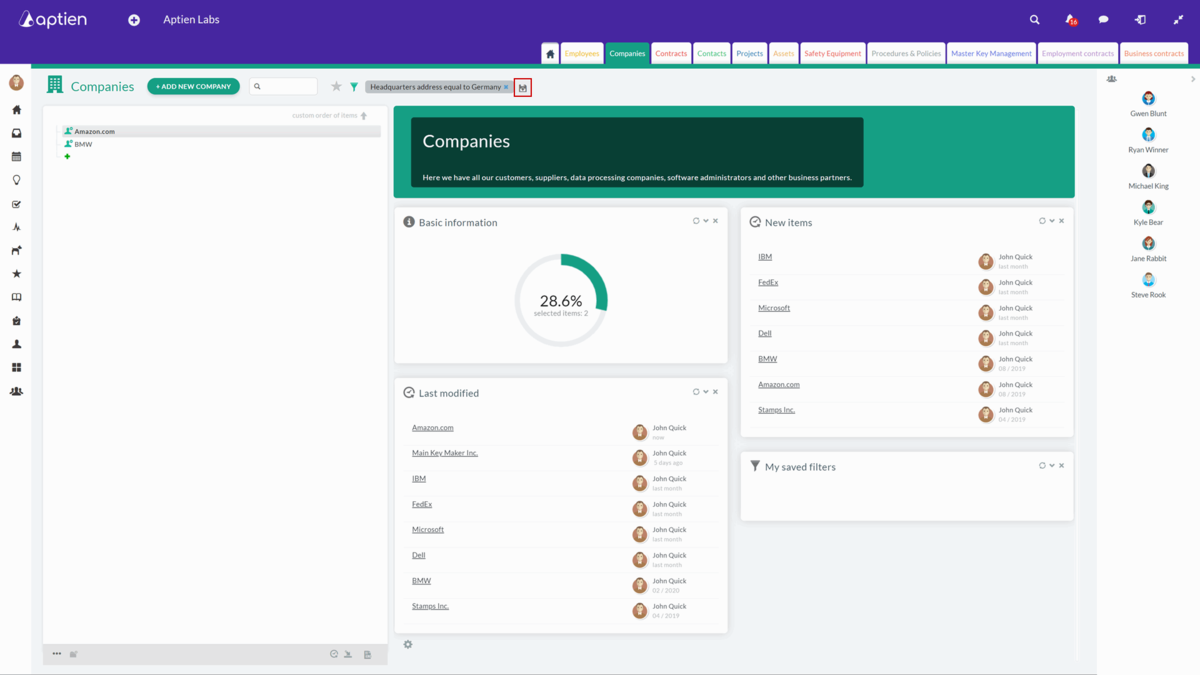Viewport: 1200px width, 675px height.
Task: Close the My saved filters widget
Action: (x=1062, y=466)
